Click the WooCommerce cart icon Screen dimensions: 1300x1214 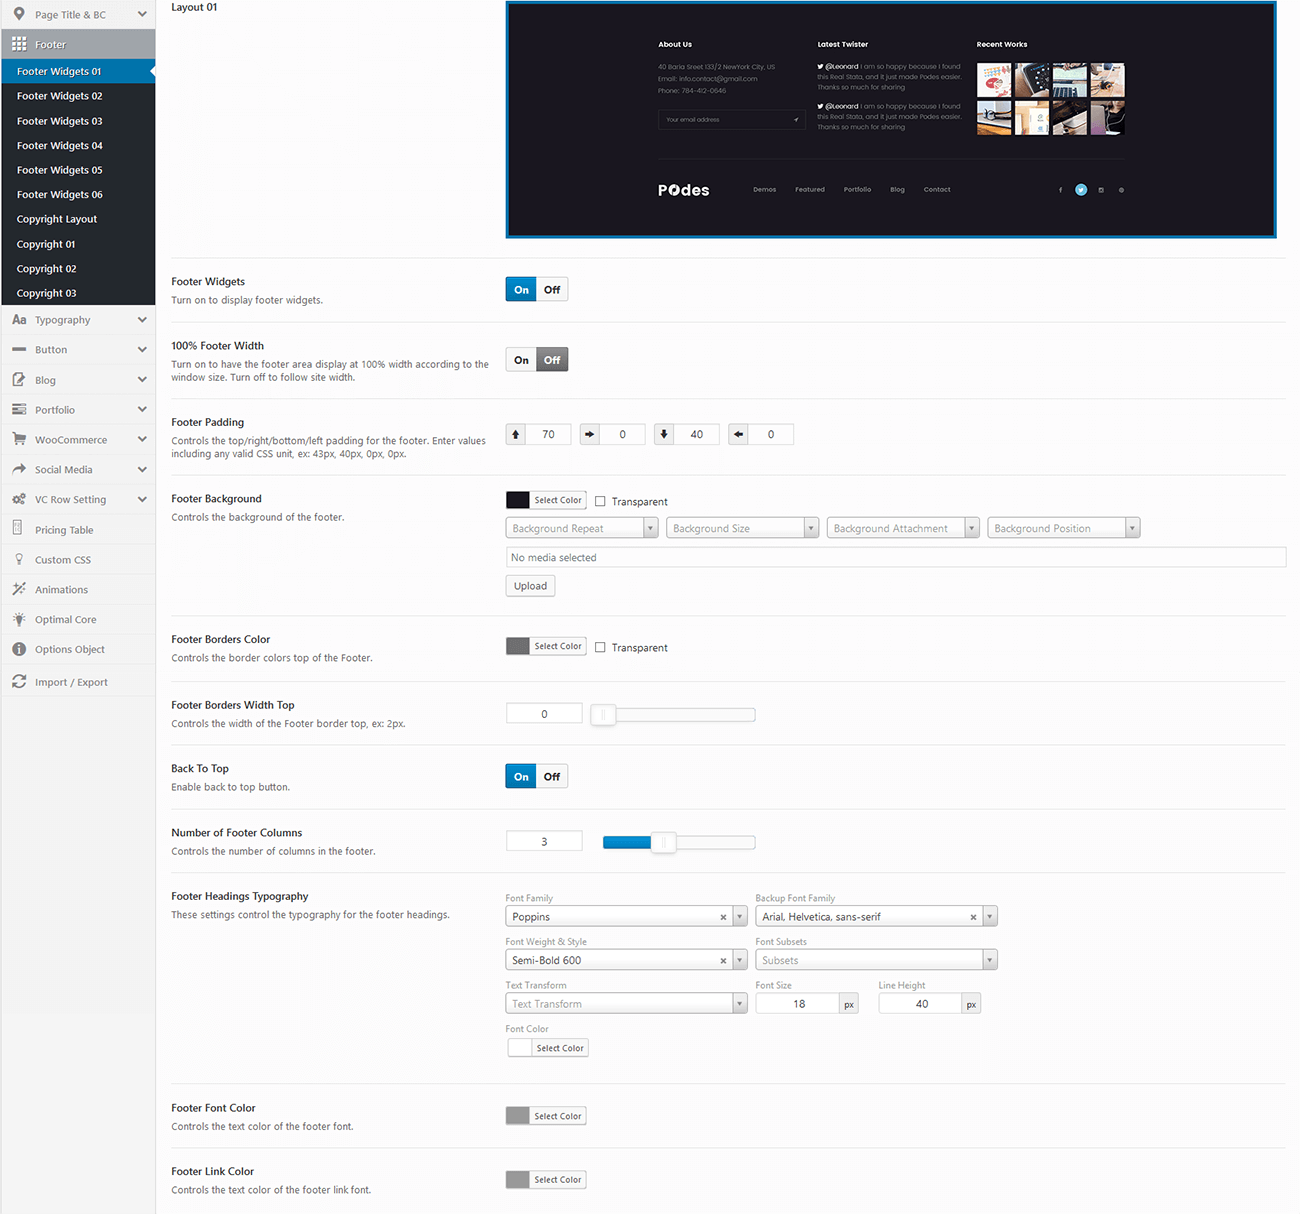(x=19, y=439)
